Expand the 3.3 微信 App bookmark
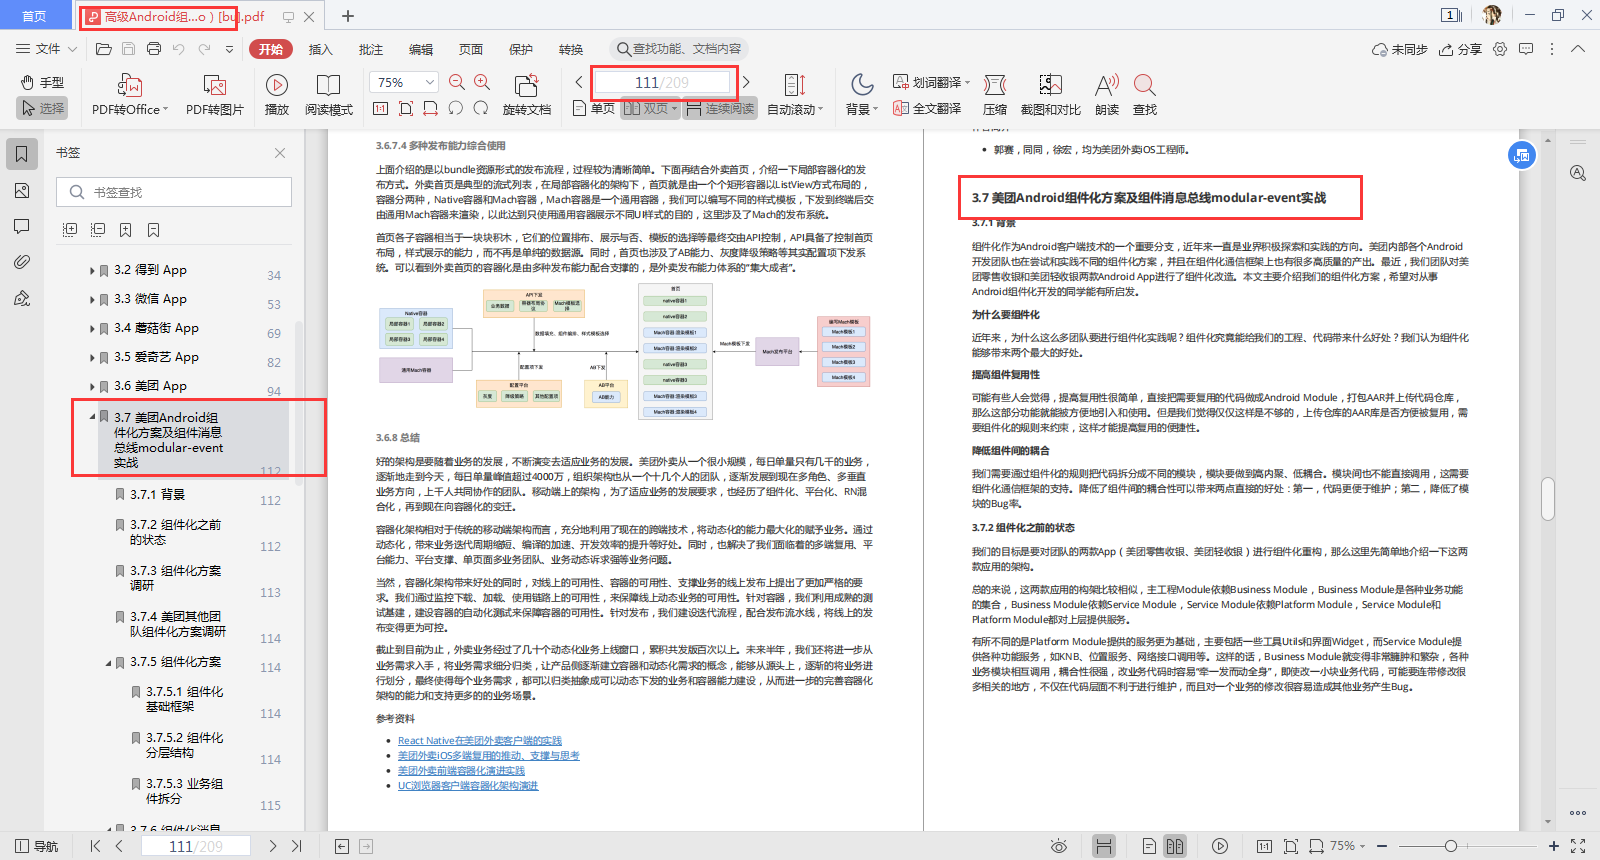1600x860 pixels. tap(92, 299)
